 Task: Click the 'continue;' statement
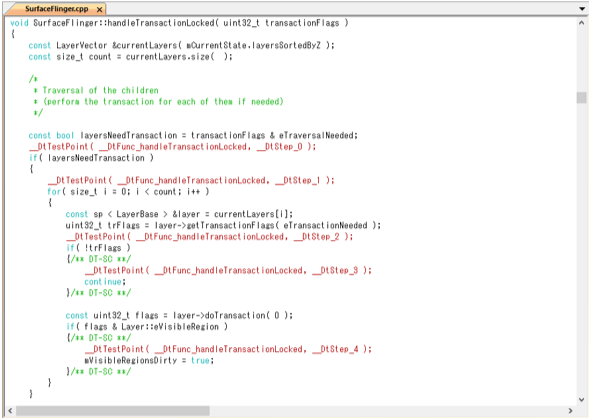(105, 282)
